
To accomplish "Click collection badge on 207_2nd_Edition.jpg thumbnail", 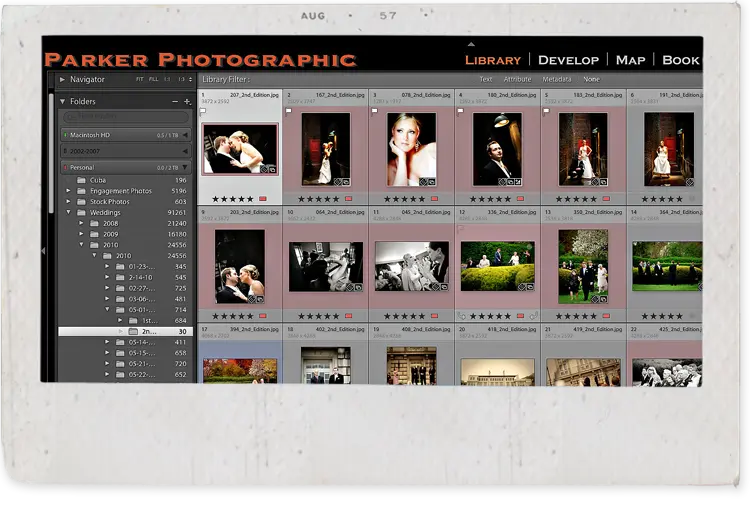I will (x=272, y=169).
